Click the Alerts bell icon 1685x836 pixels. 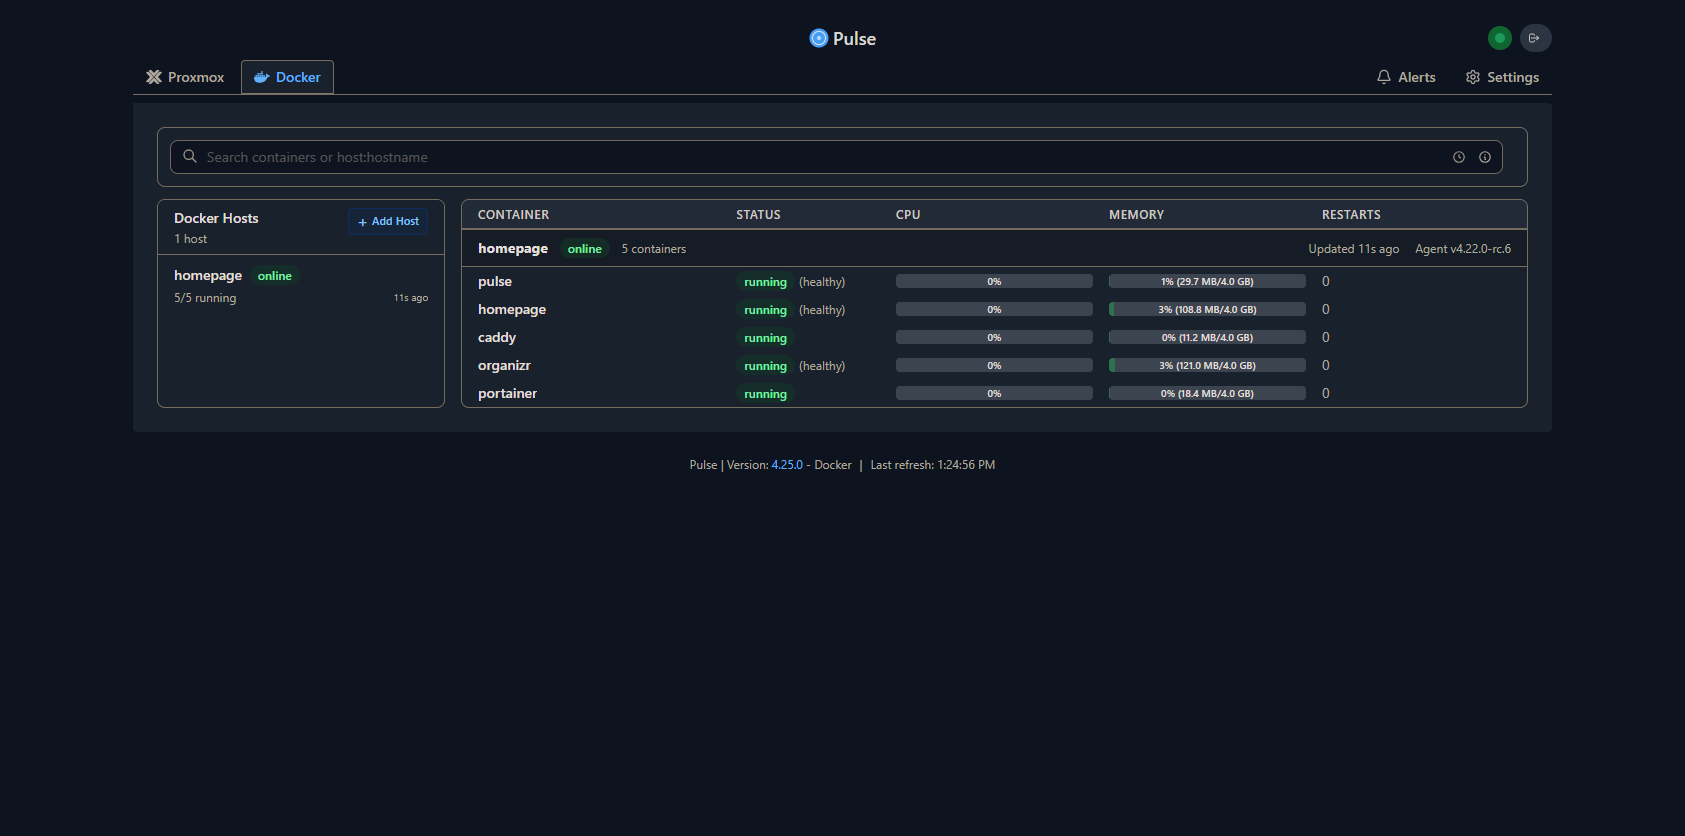1384,77
